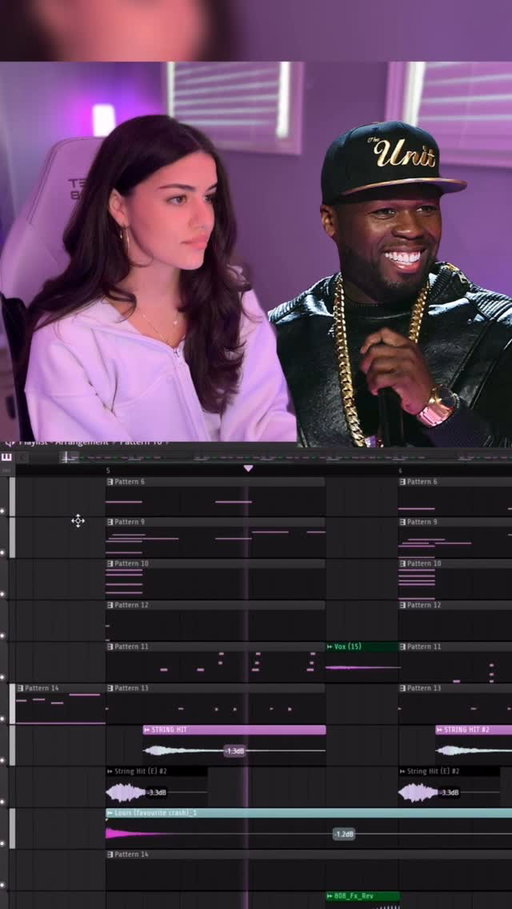The image size is (512, 909).
Task: Click the playlist tool icon at the top-left corner
Action: [x=6, y=457]
